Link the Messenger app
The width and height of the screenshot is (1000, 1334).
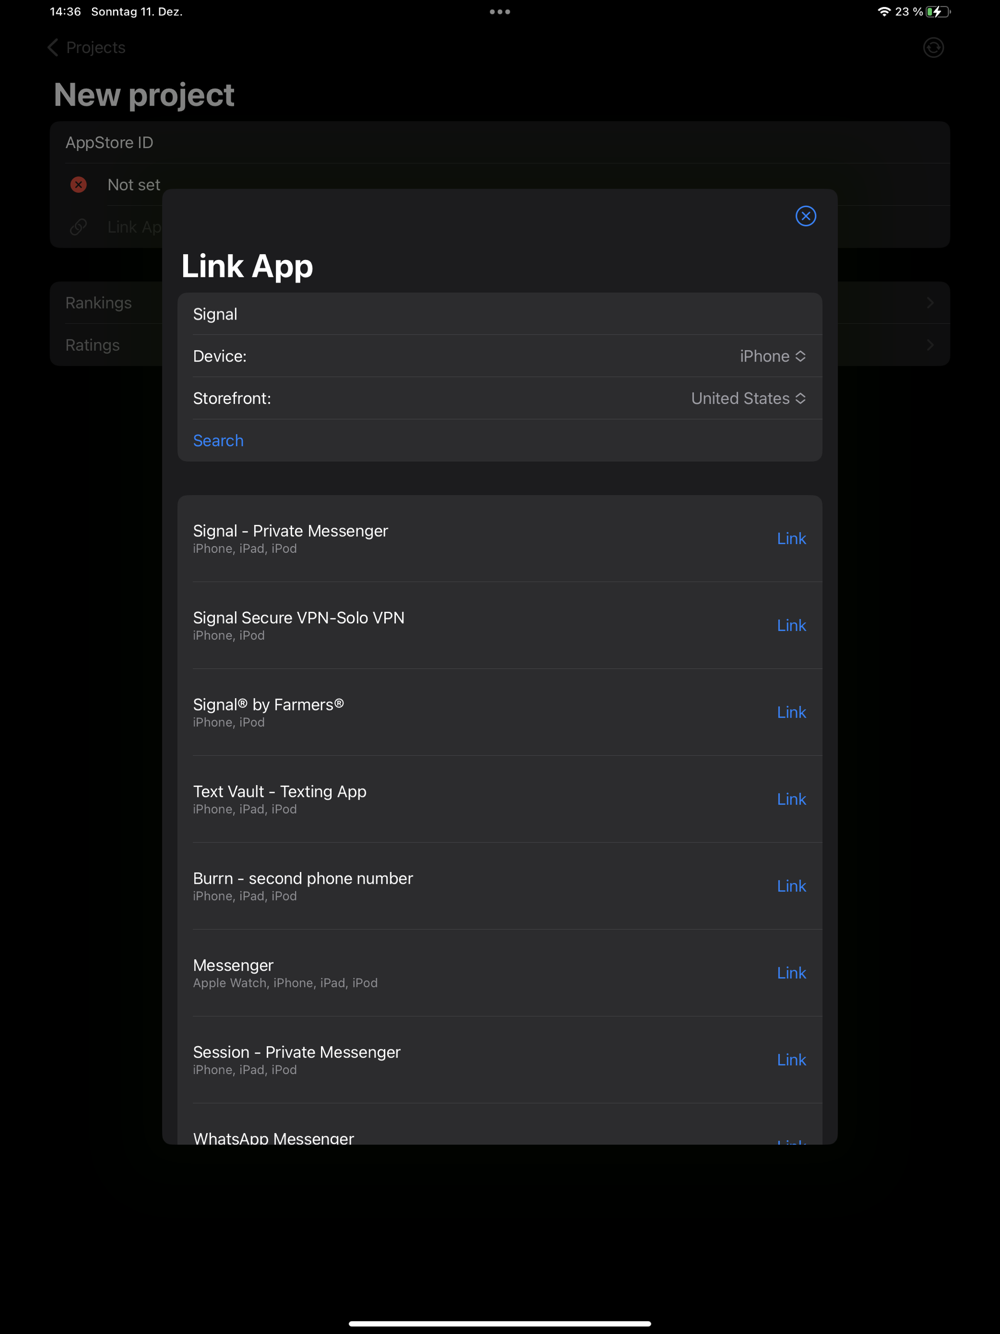[x=791, y=973]
